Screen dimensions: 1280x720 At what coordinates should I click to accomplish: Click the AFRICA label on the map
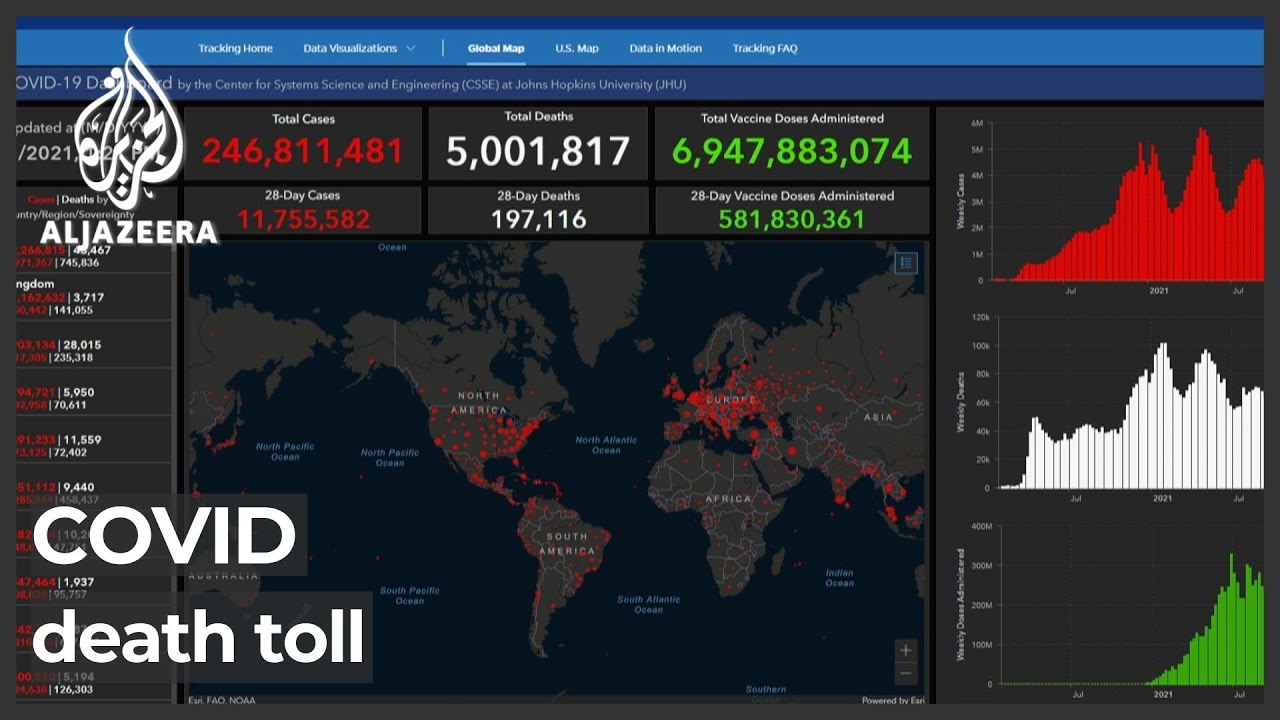(728, 498)
